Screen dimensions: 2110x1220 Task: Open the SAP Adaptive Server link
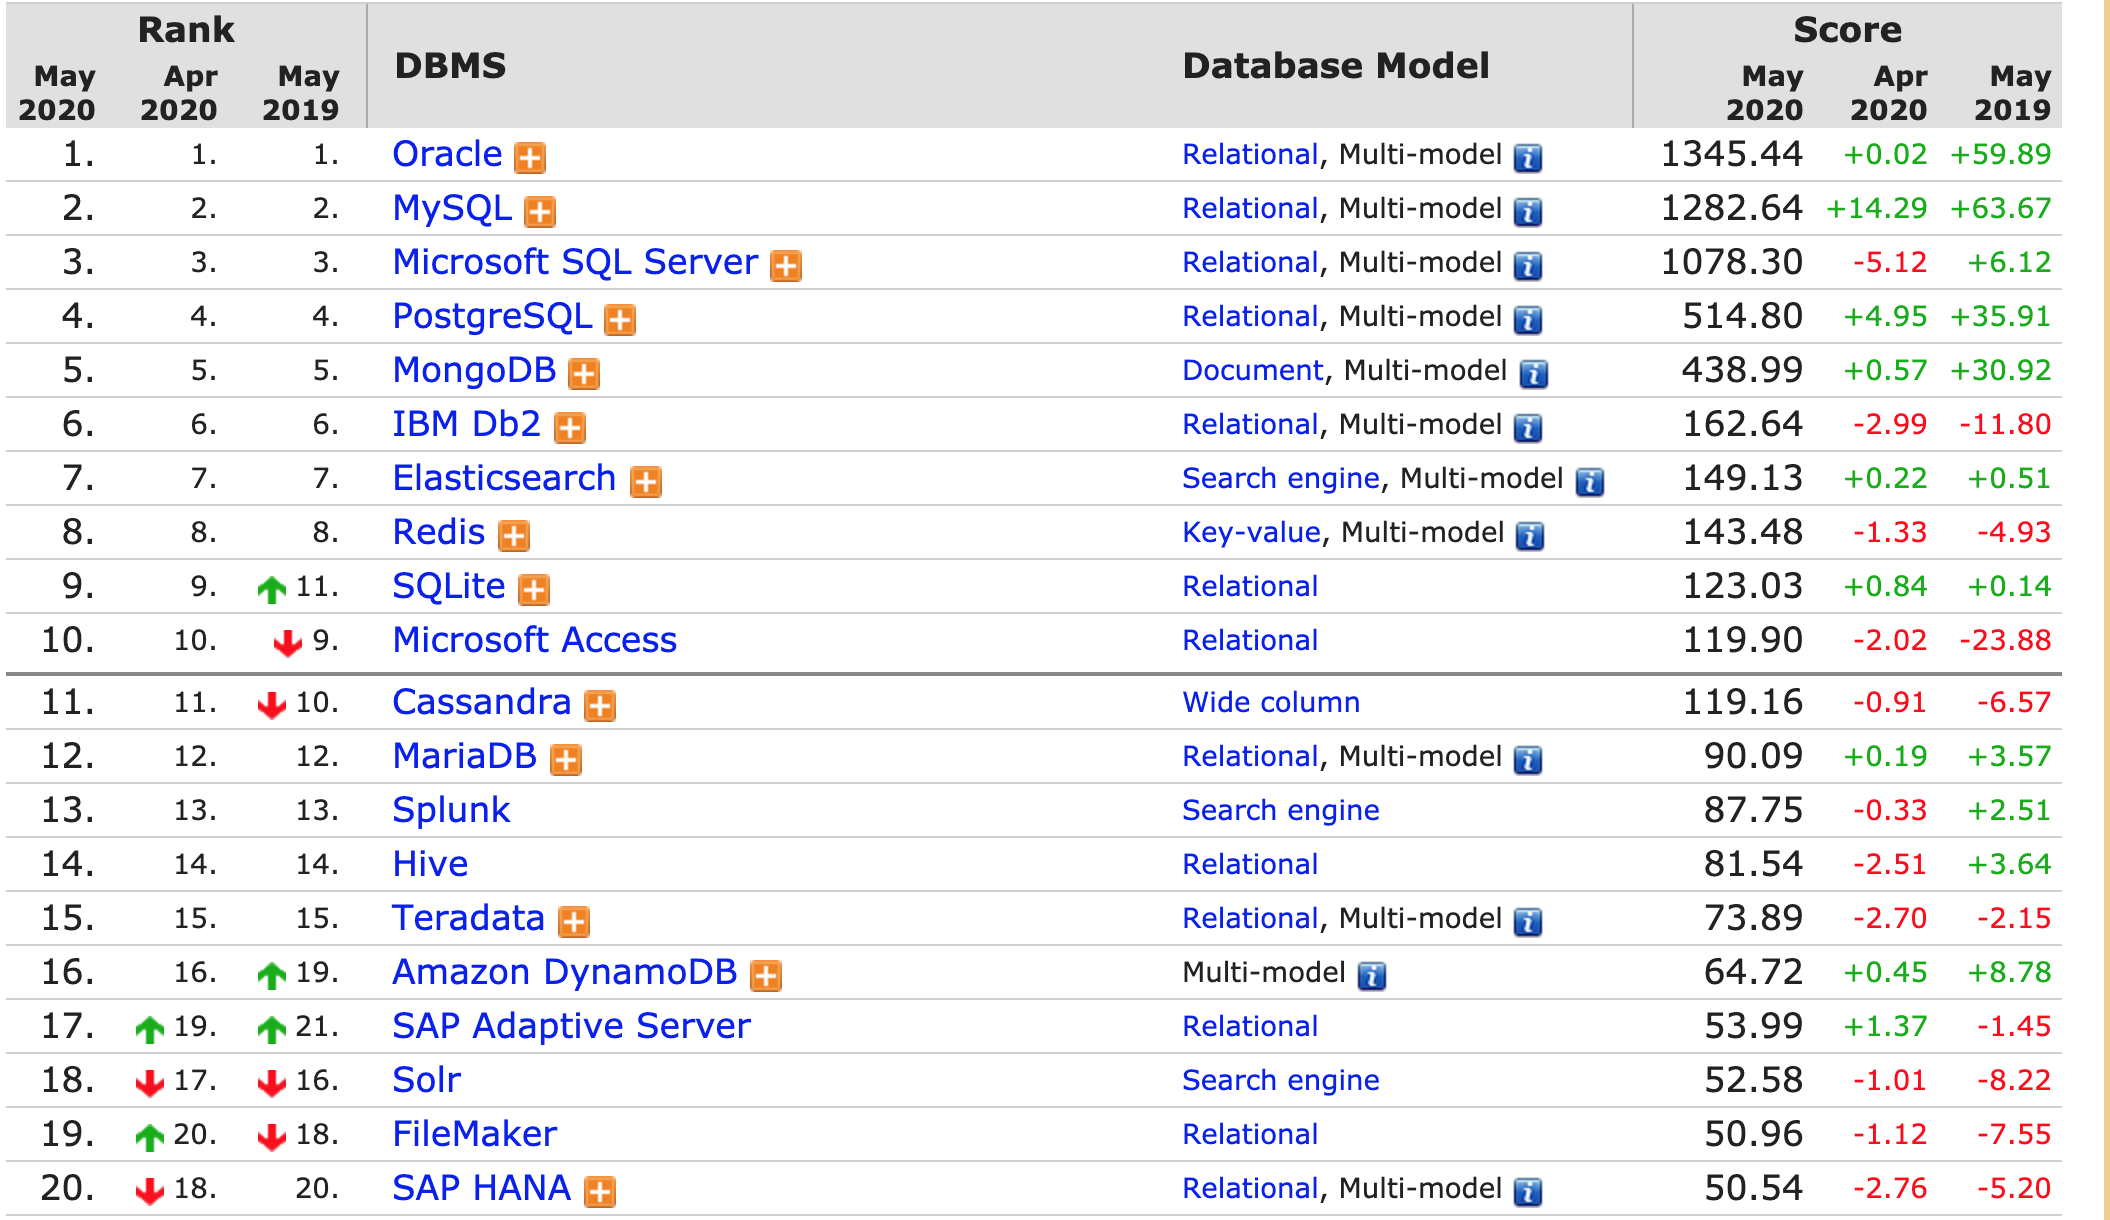[x=571, y=1026]
